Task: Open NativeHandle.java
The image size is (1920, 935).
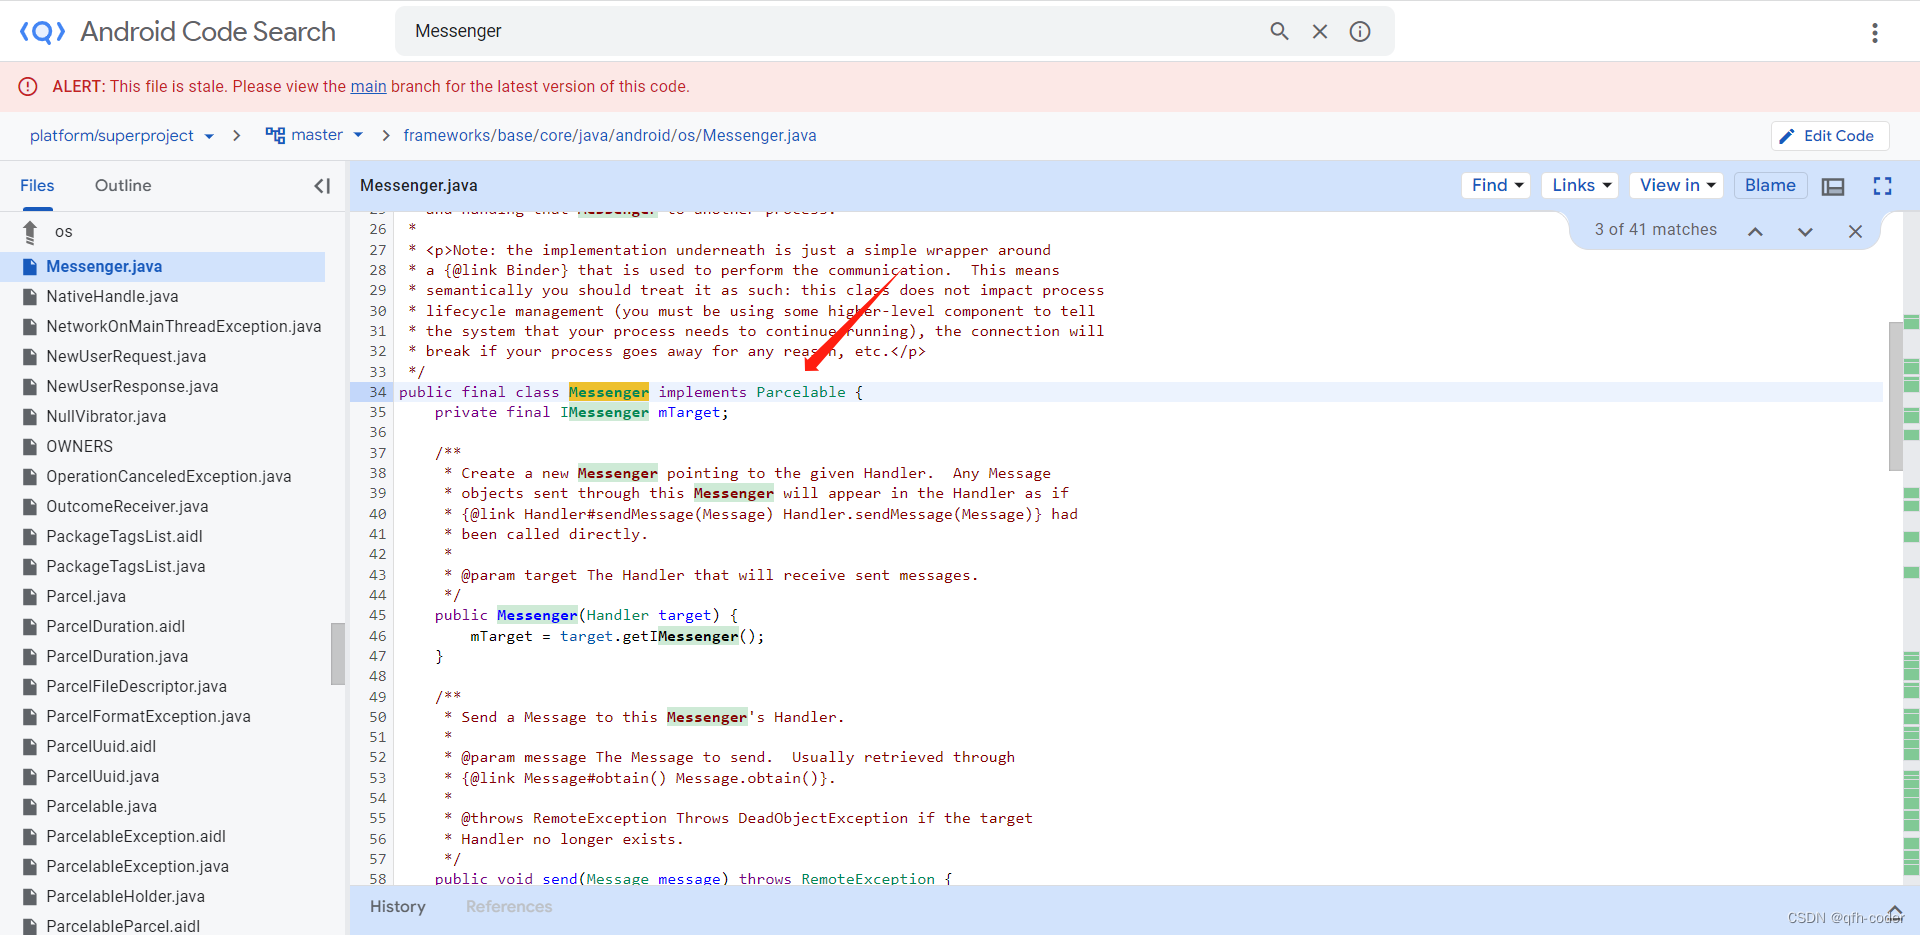Action: [x=112, y=297]
